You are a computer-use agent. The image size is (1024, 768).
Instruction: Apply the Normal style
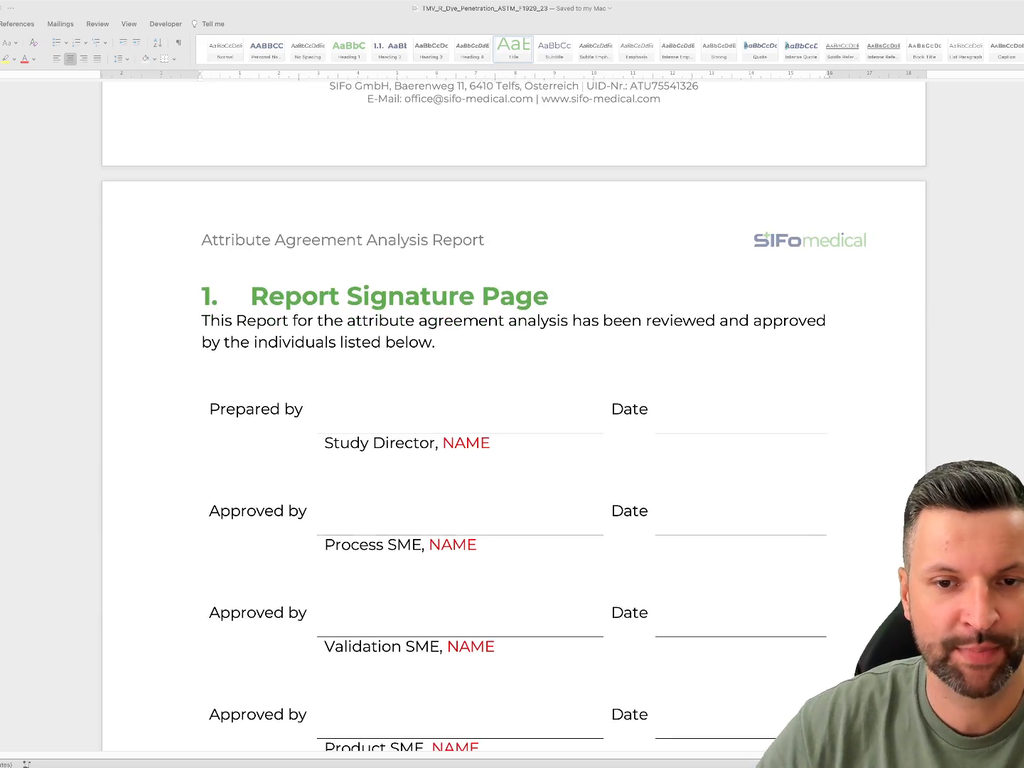tap(225, 50)
